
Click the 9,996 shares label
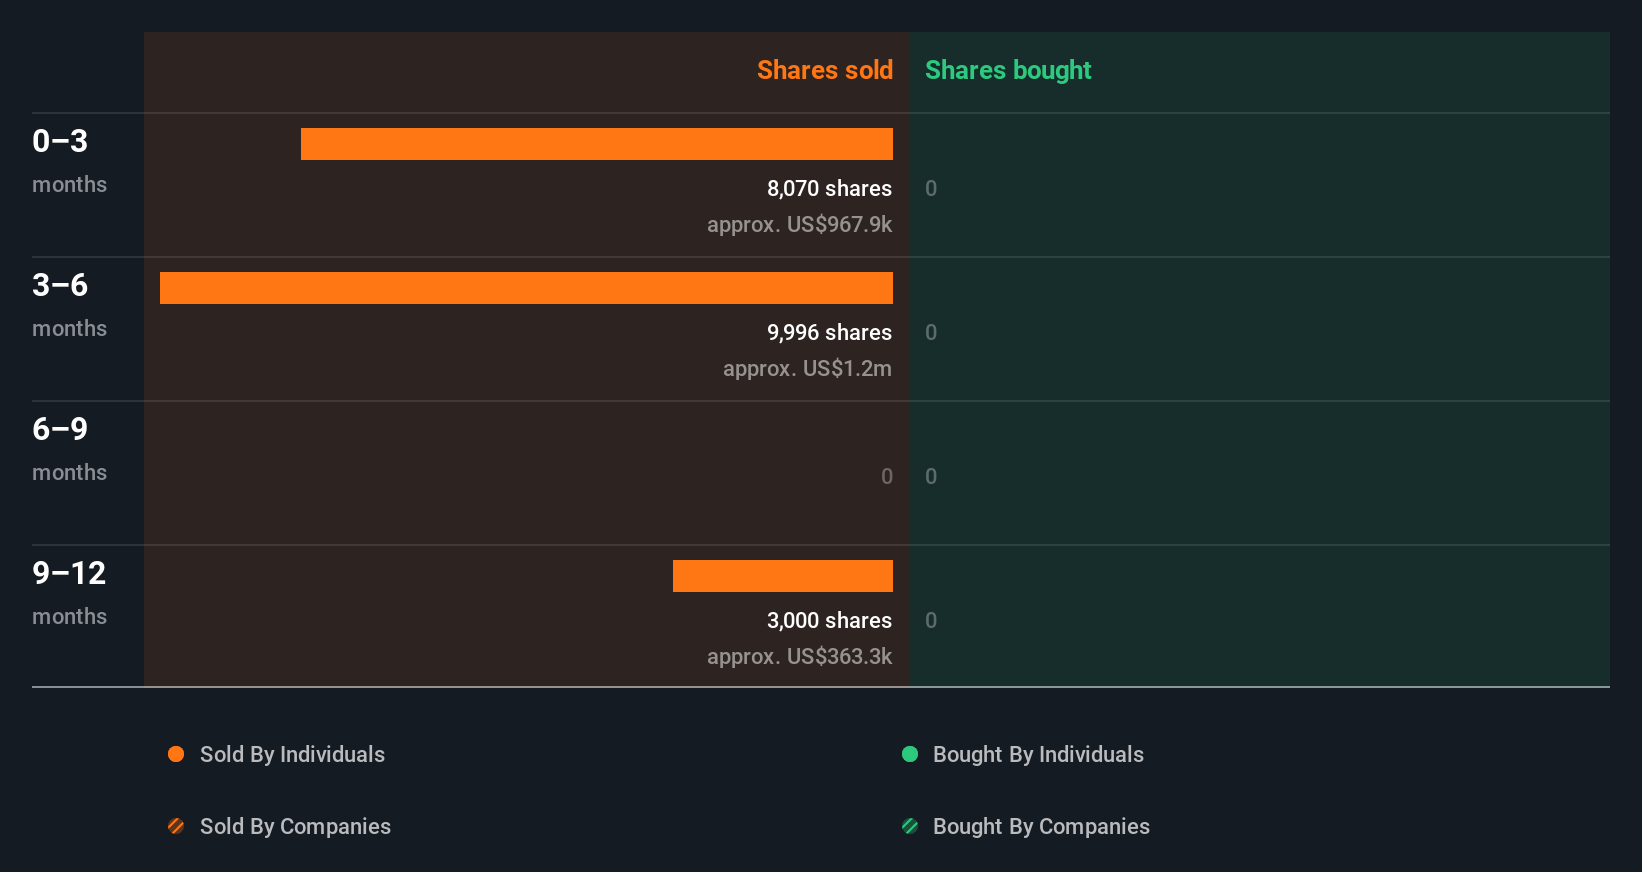coord(829,332)
